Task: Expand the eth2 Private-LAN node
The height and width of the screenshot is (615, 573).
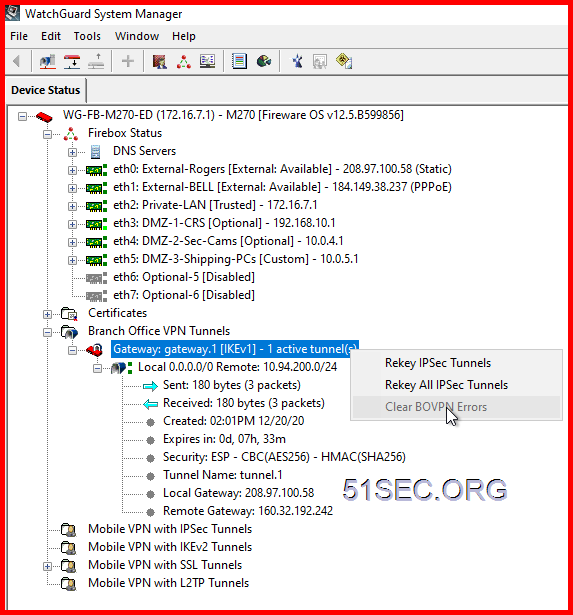Action: tap(72, 206)
